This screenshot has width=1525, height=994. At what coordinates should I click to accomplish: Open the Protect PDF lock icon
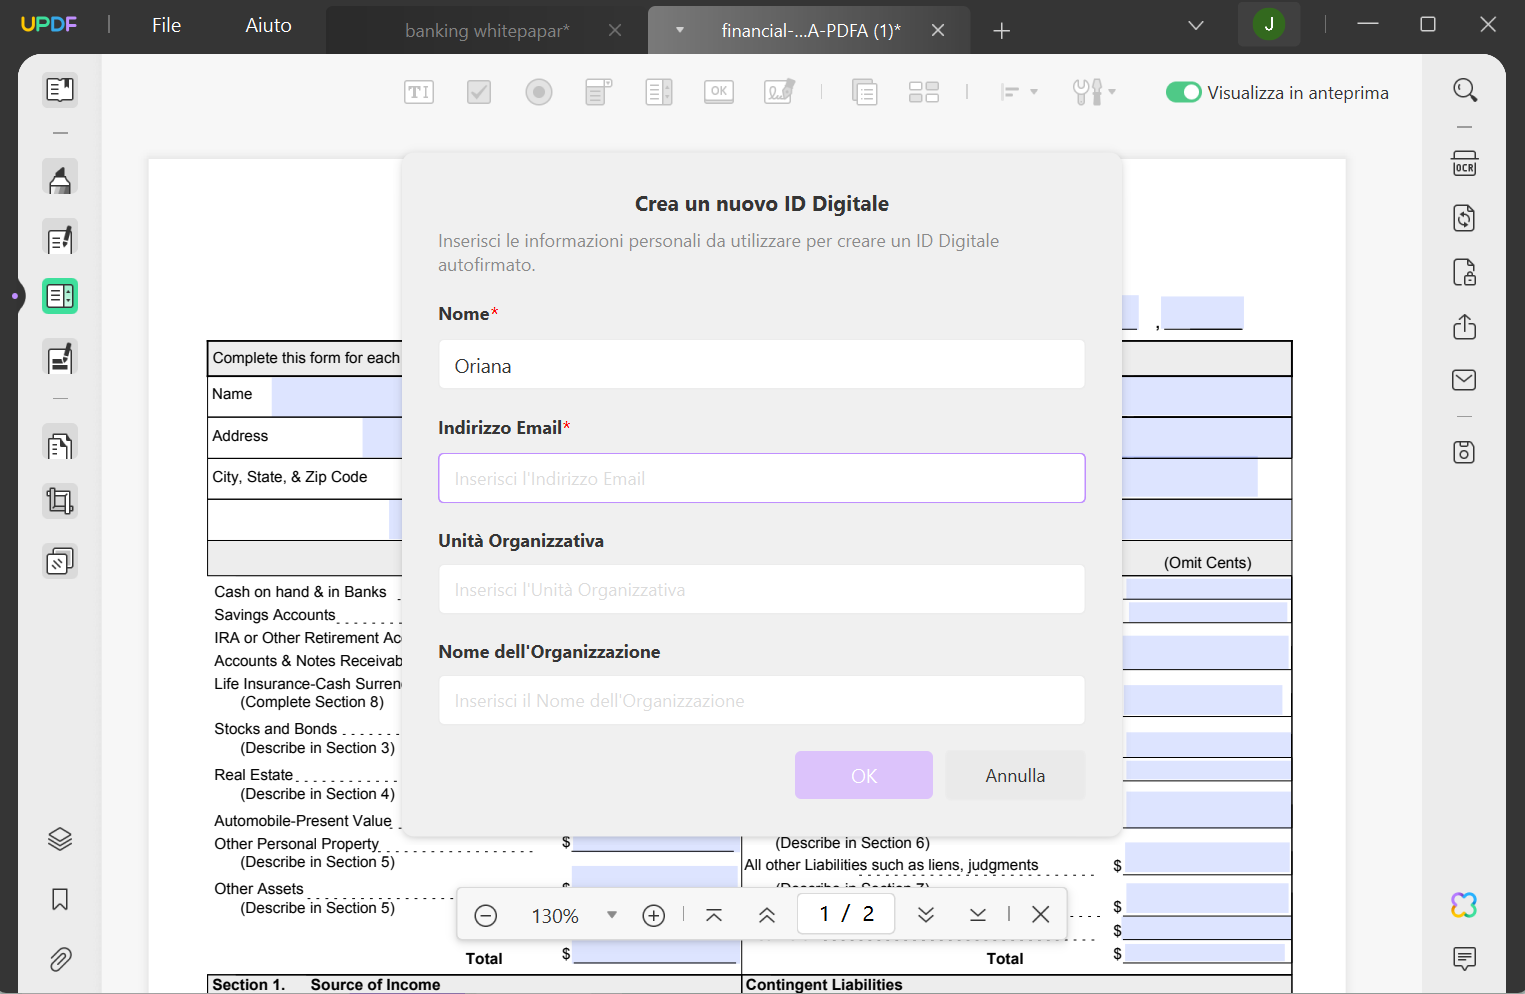[1465, 272]
